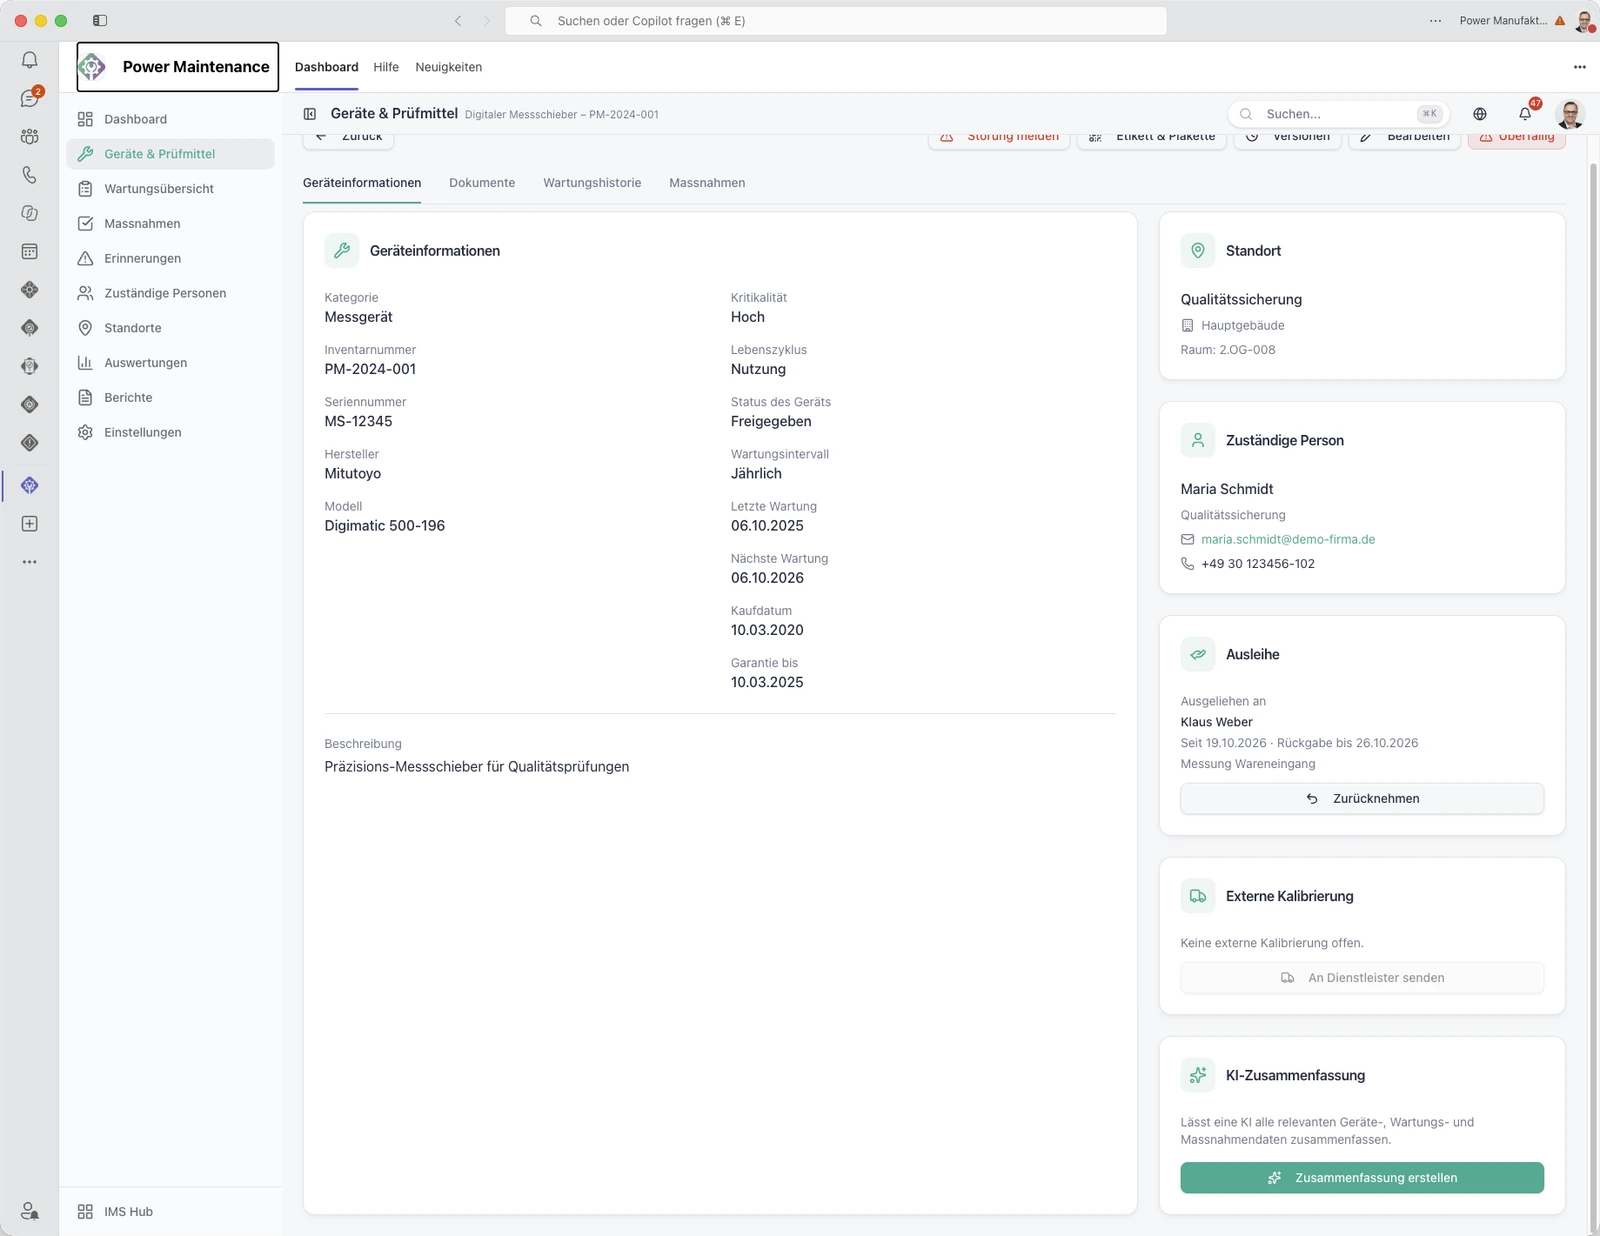Click the phone number +49 30 123456-102
1600x1236 pixels.
tap(1258, 564)
